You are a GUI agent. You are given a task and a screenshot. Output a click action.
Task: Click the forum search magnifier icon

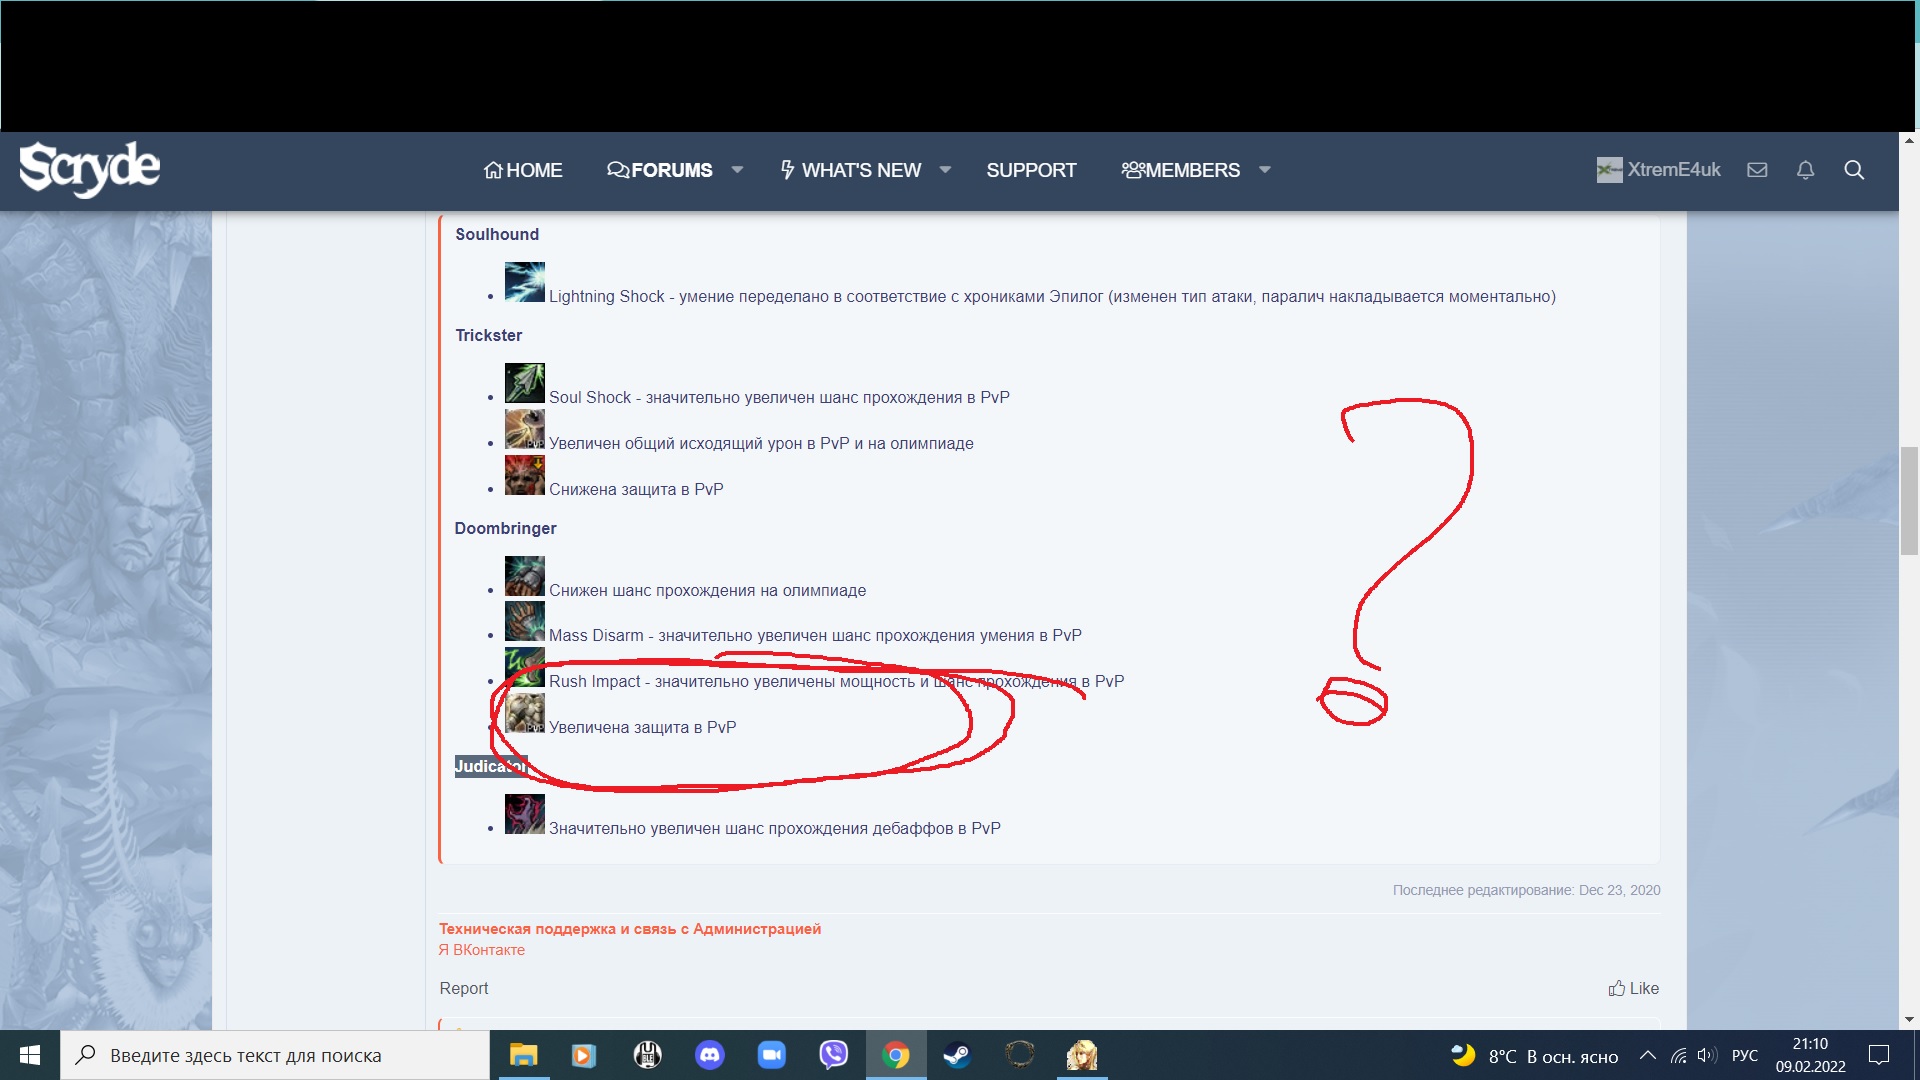click(1854, 170)
